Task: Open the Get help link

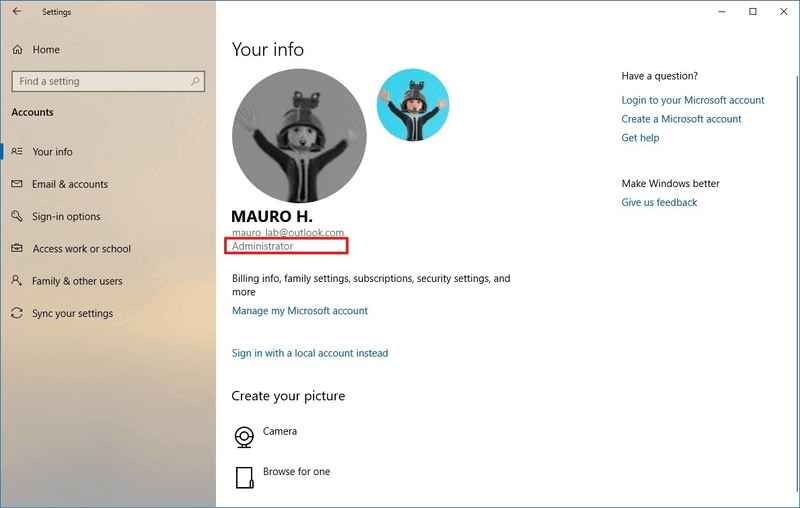Action: (x=640, y=138)
